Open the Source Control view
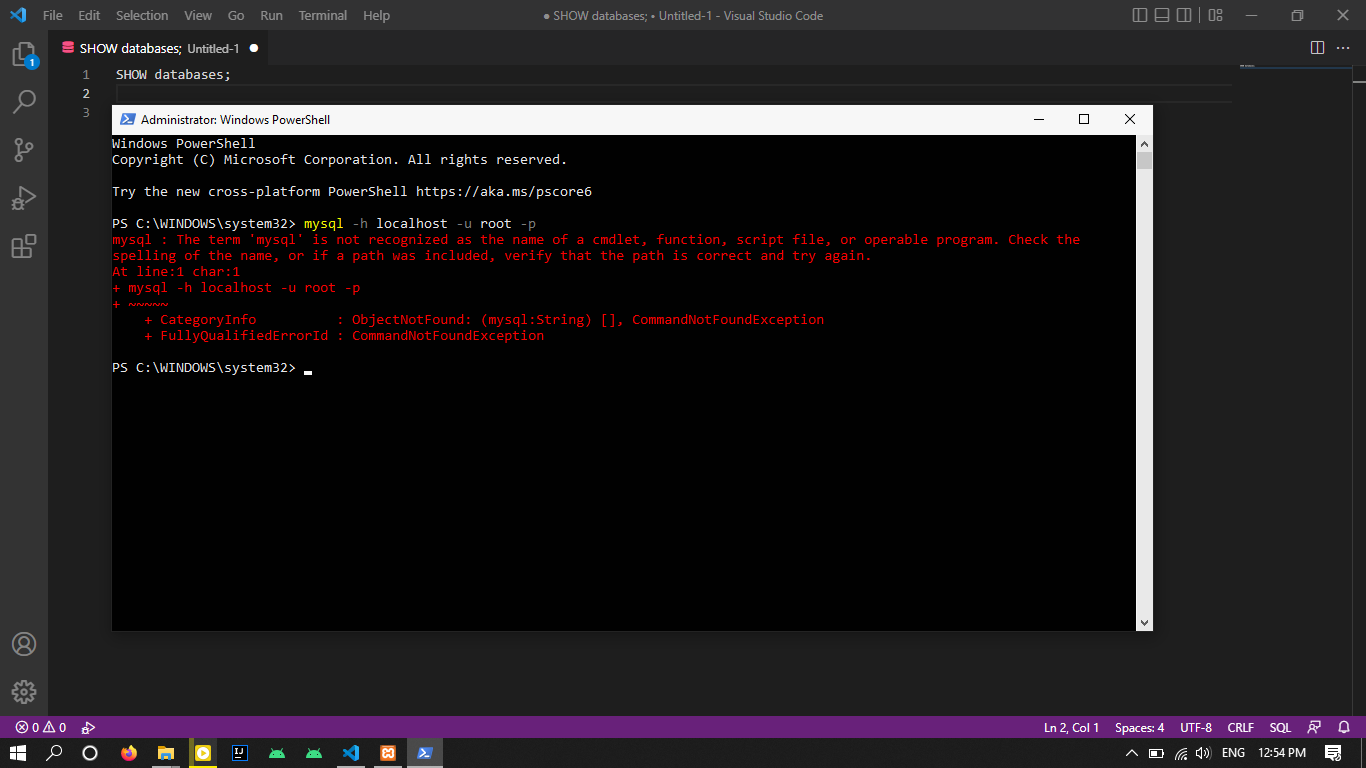Screen dimensions: 1366x768 [24, 150]
